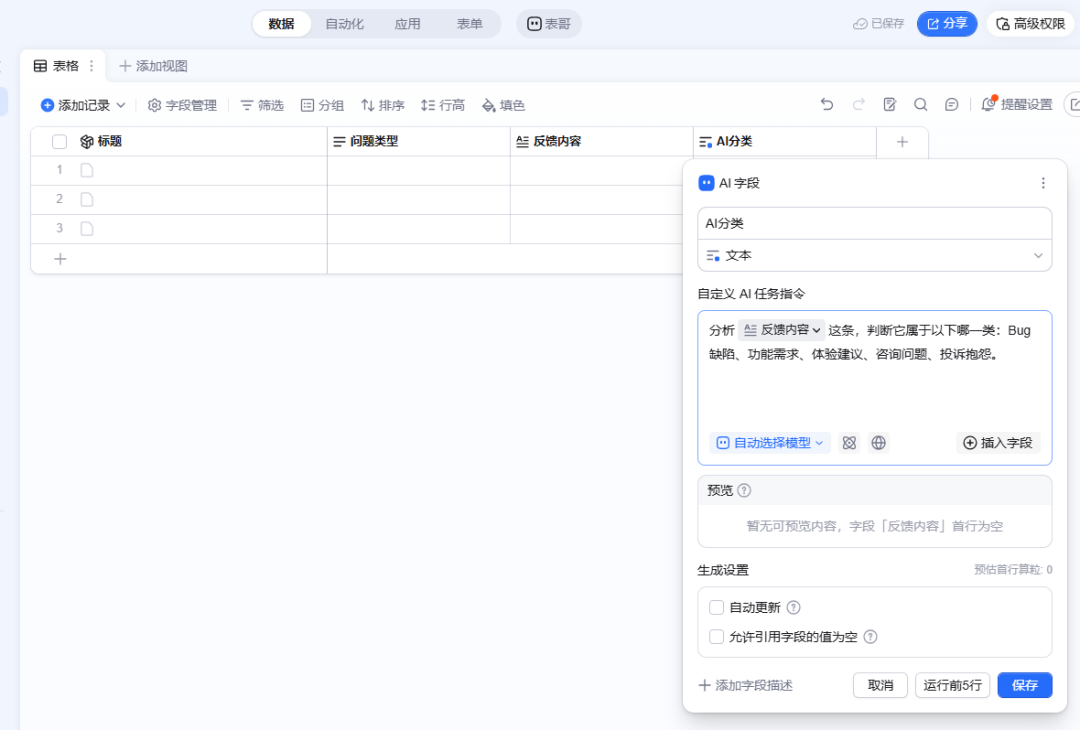Switch to the 应用 tab
The width and height of the screenshot is (1080, 730).
click(x=407, y=24)
